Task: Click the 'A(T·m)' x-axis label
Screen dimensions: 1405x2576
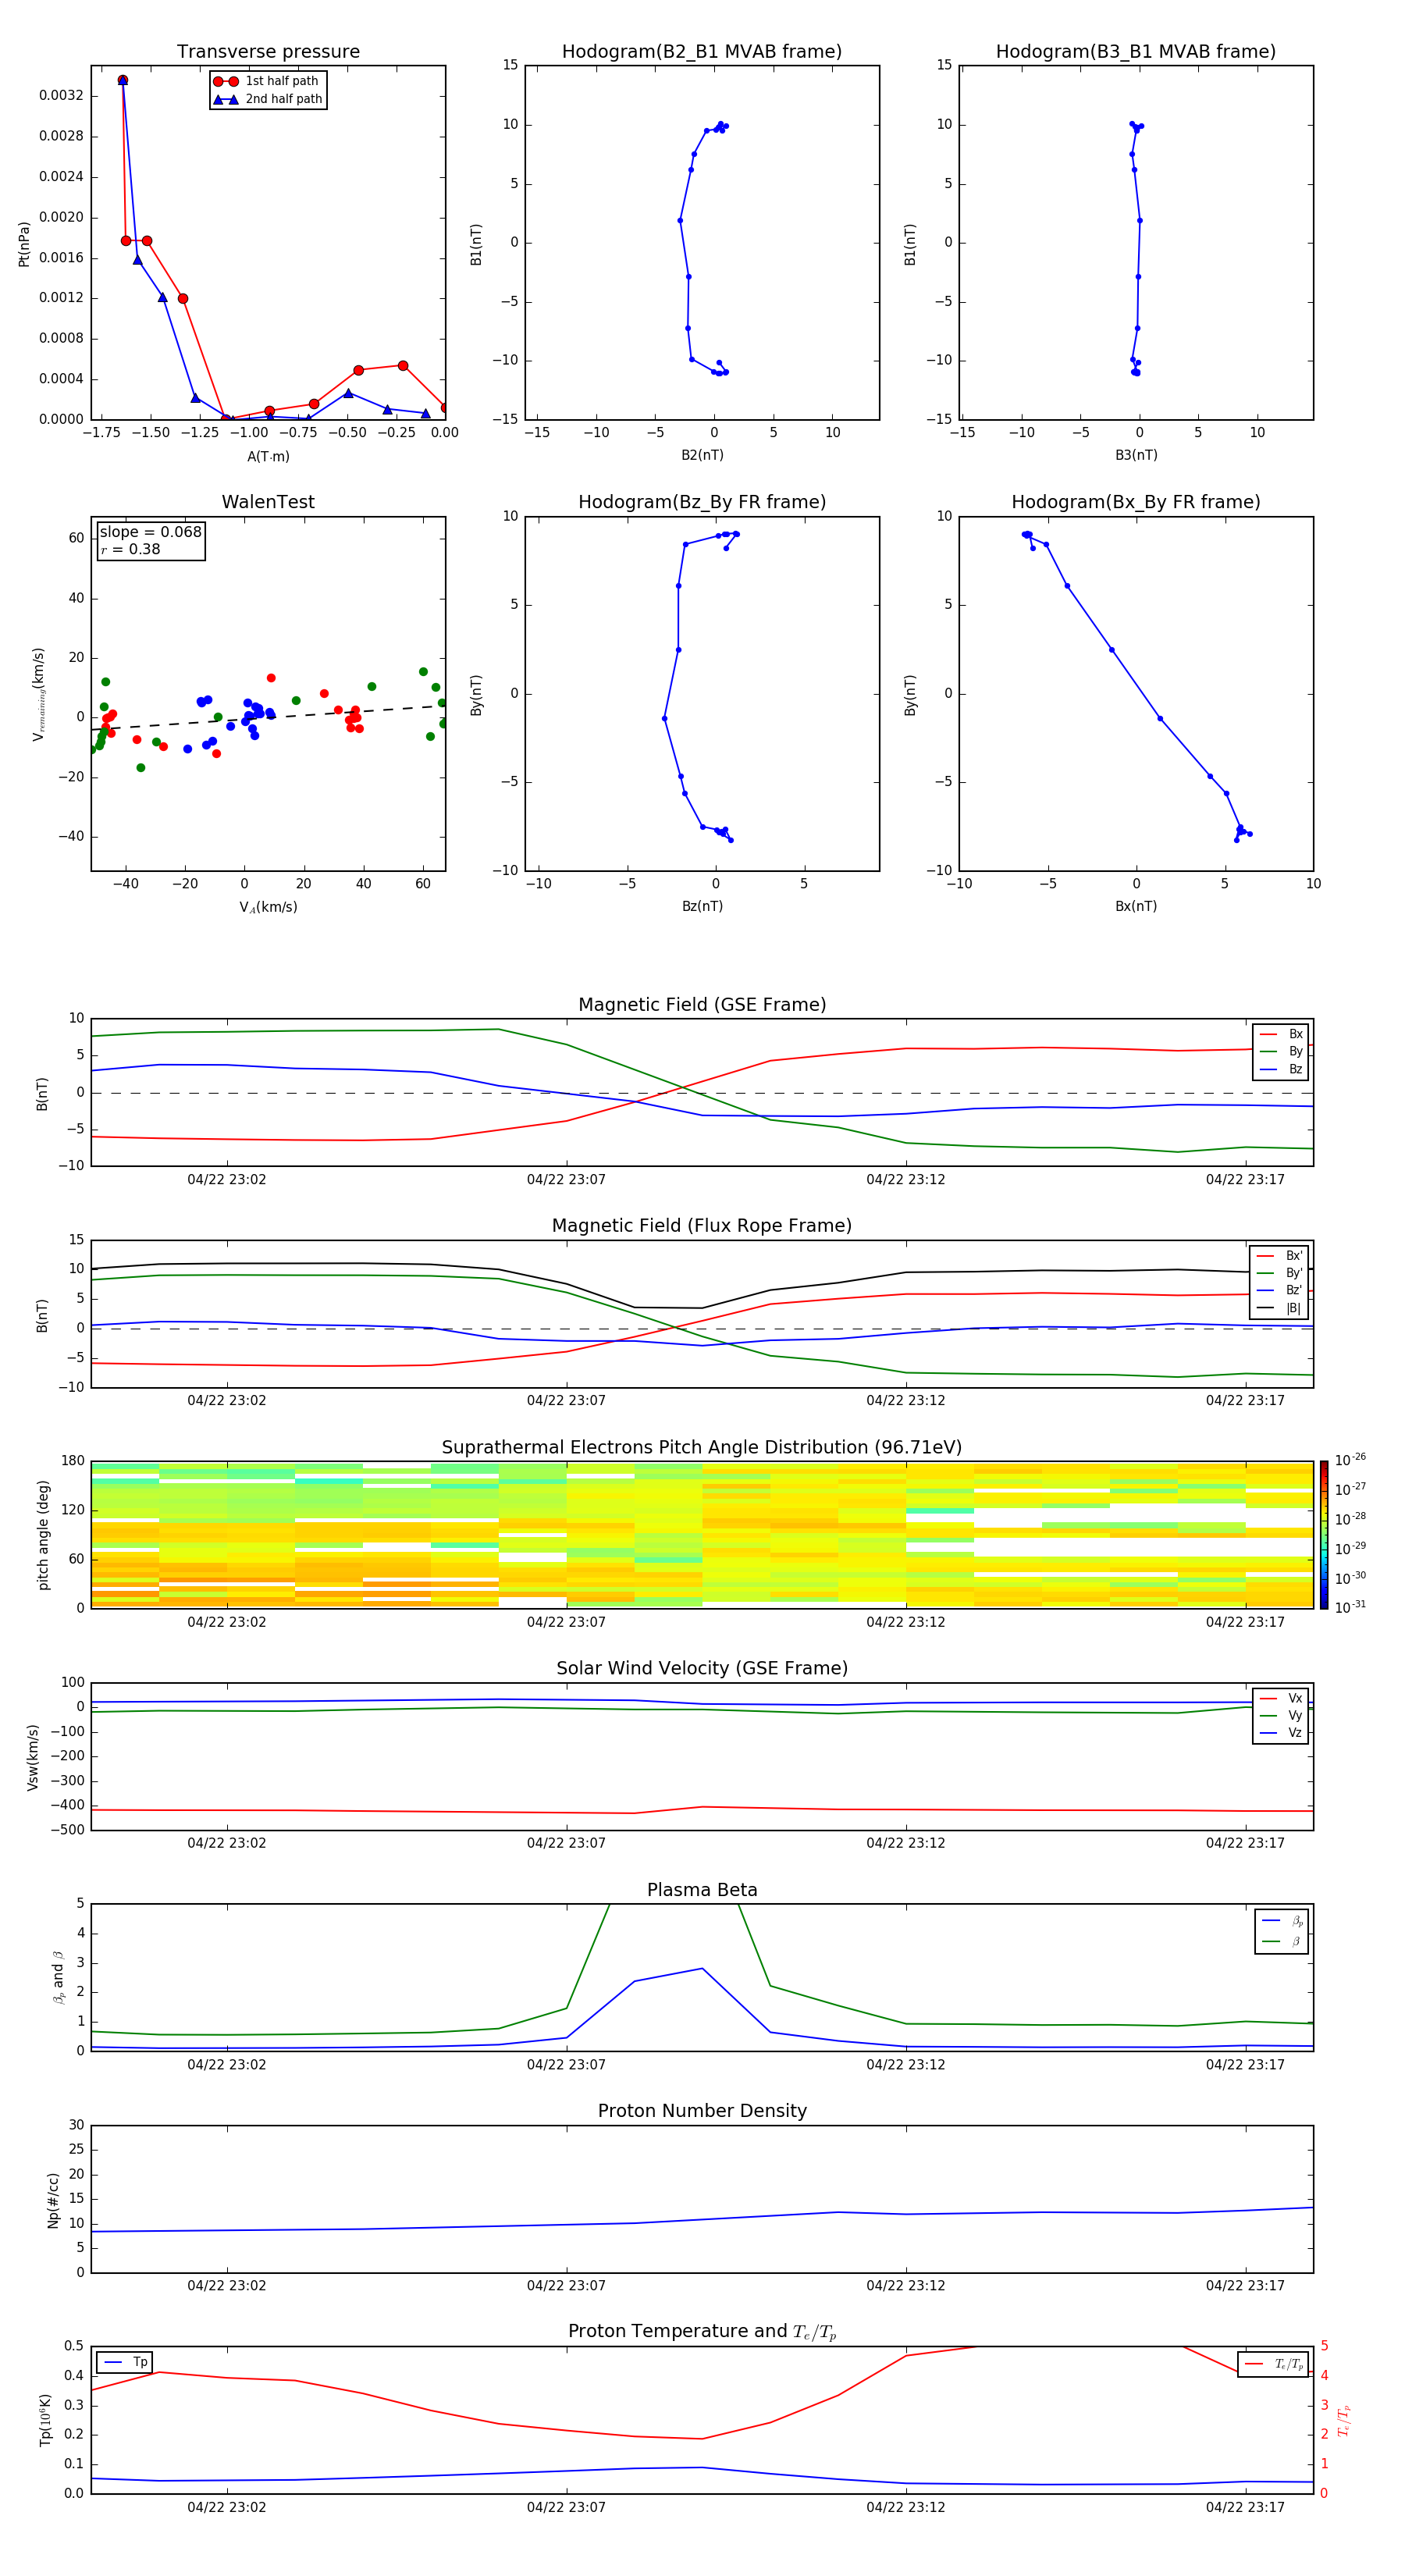Action: coord(268,457)
